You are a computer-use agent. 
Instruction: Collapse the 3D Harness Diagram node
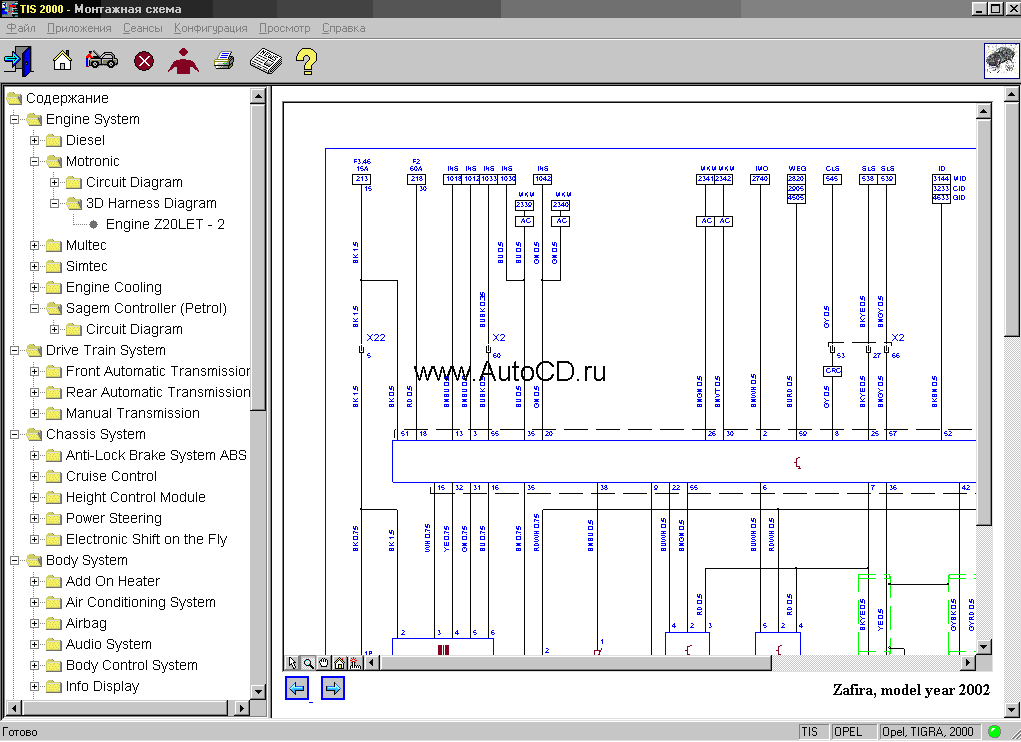click(55, 204)
